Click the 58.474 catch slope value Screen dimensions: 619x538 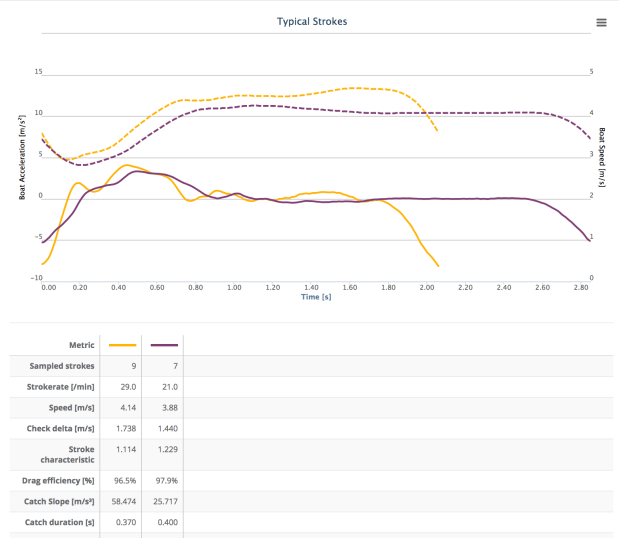(121, 501)
